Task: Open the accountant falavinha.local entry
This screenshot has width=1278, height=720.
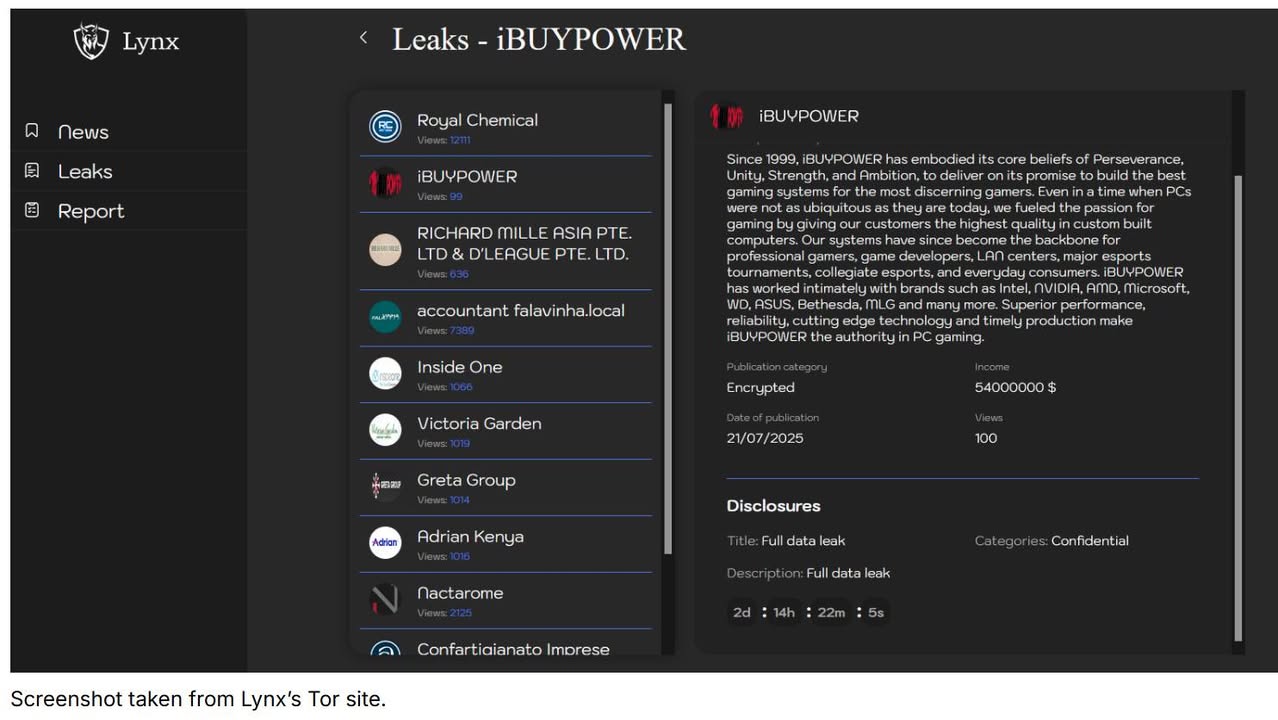Action: [520, 310]
